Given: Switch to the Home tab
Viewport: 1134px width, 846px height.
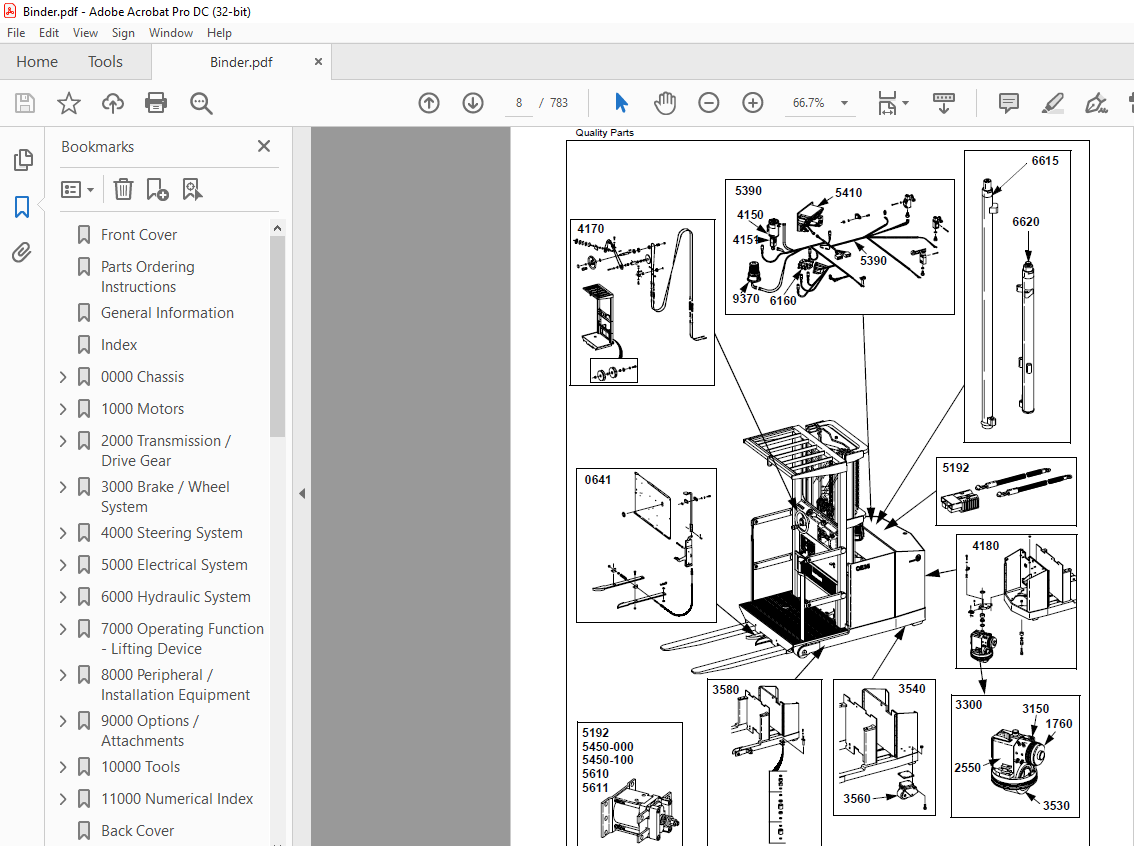Looking at the screenshot, I should pyautogui.click(x=37, y=61).
